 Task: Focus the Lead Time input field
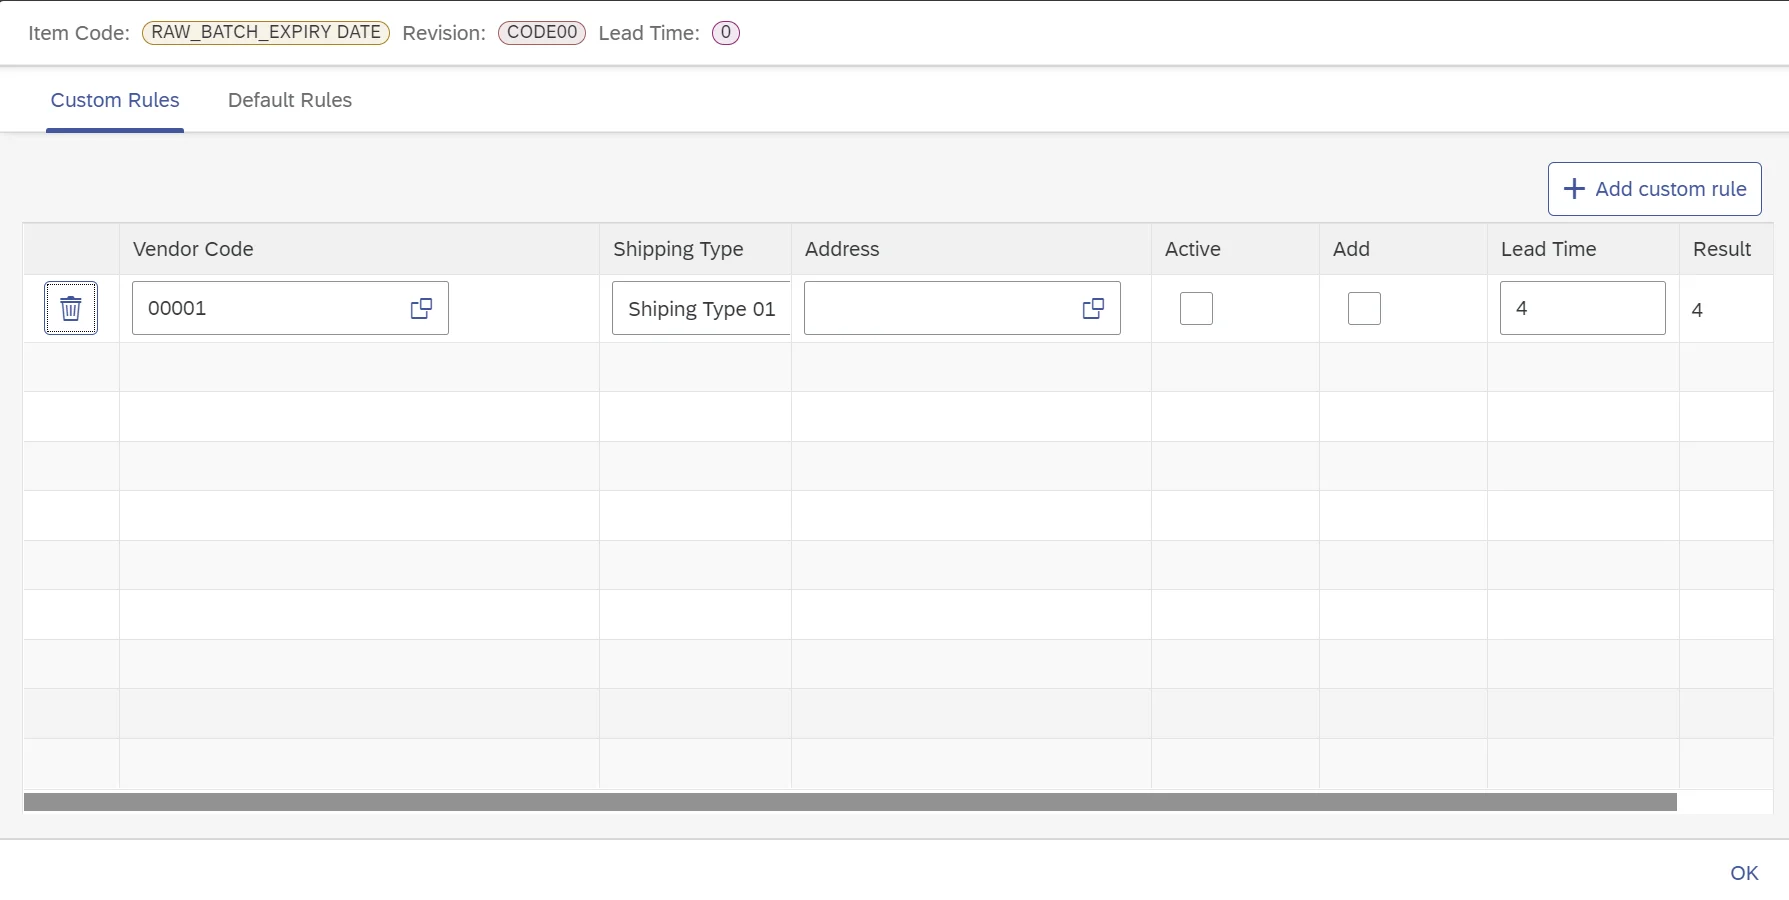pos(1582,308)
